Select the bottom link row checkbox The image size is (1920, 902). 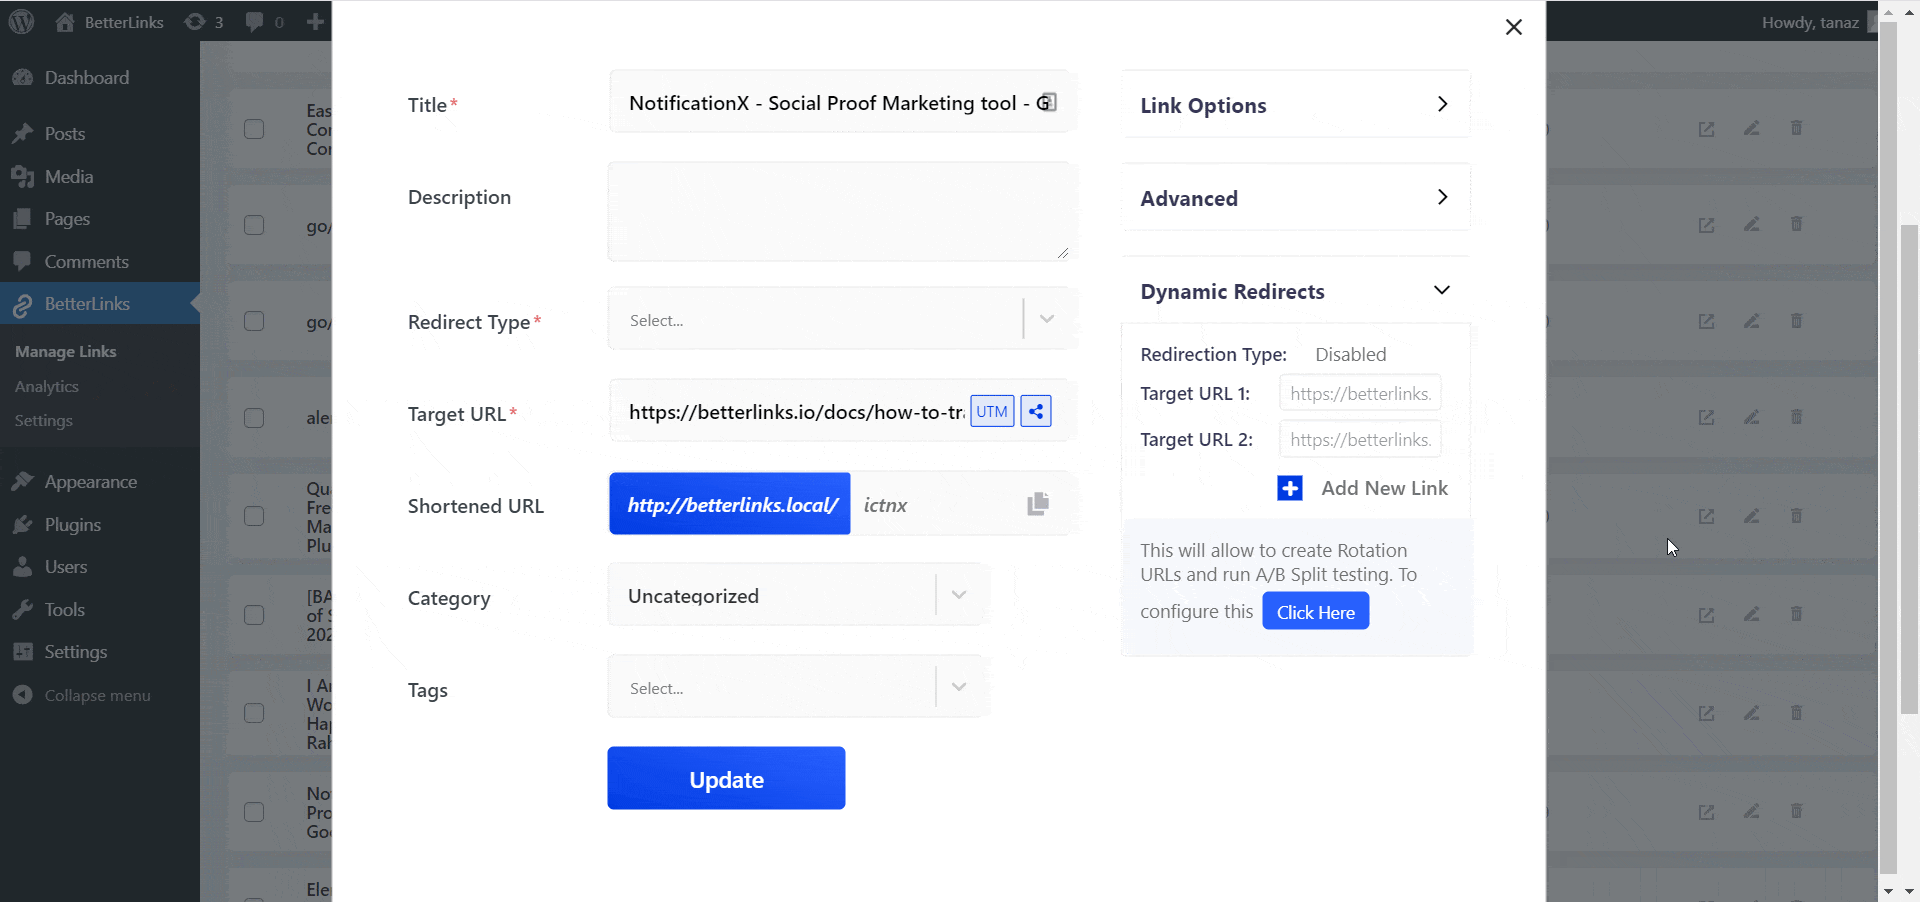pos(254,812)
